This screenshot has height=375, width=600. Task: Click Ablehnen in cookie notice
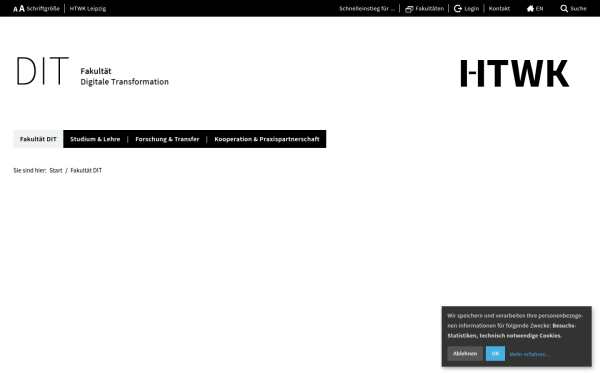click(x=465, y=354)
